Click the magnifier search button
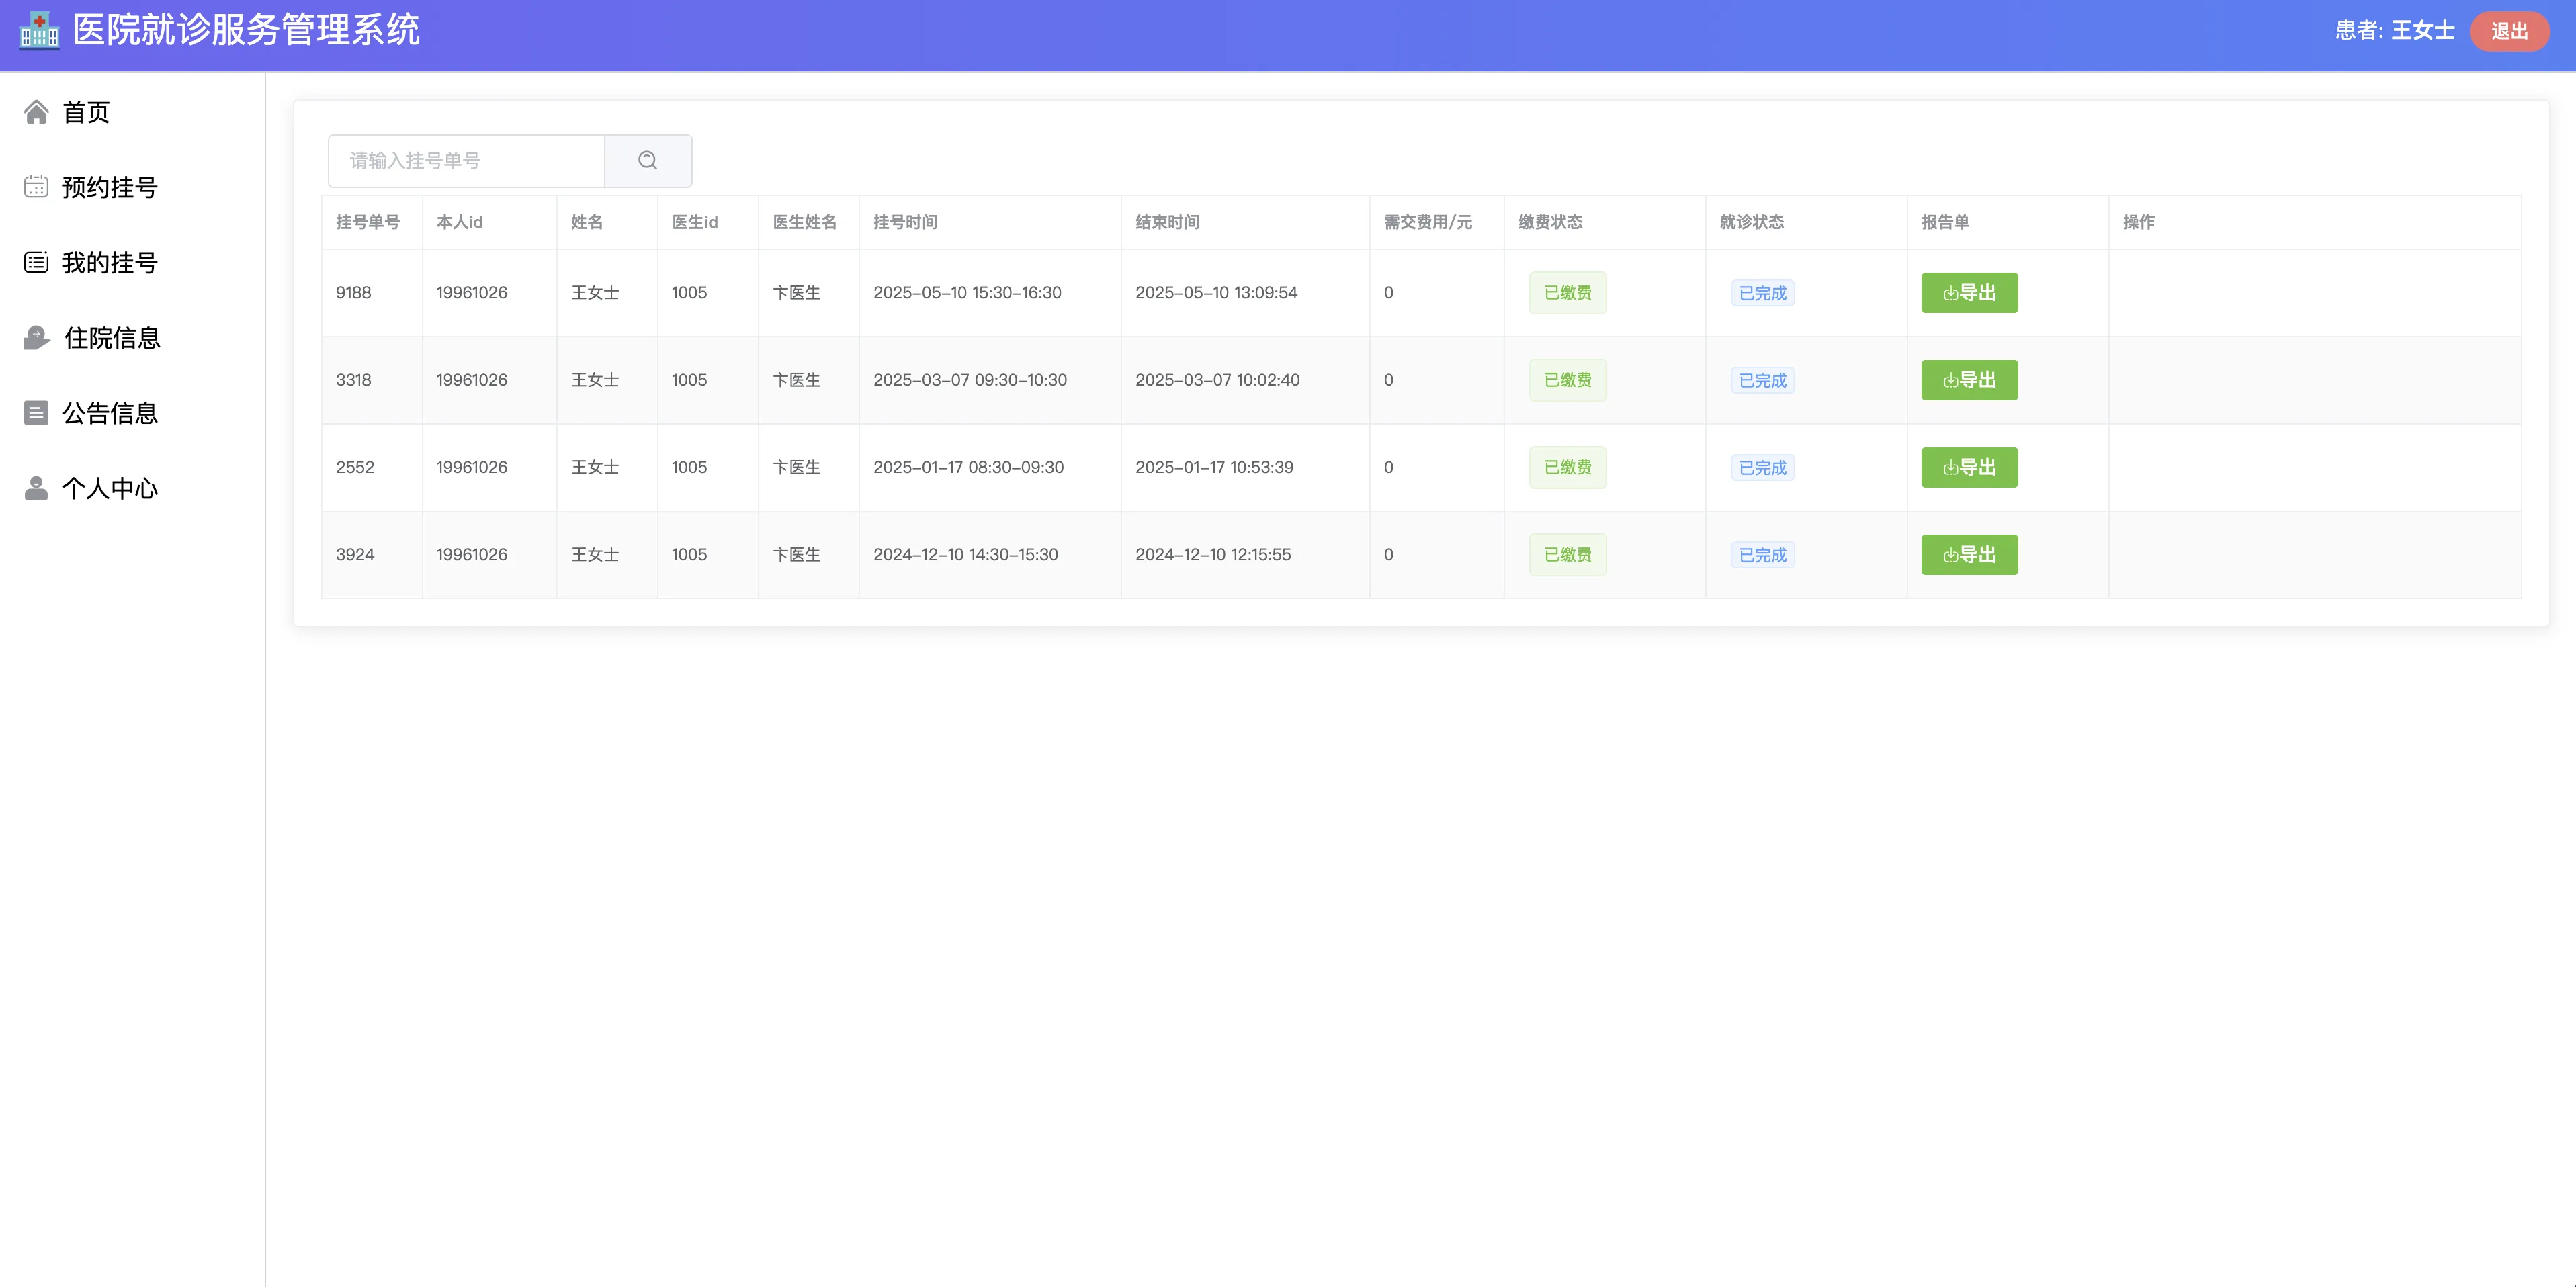 pos(648,161)
